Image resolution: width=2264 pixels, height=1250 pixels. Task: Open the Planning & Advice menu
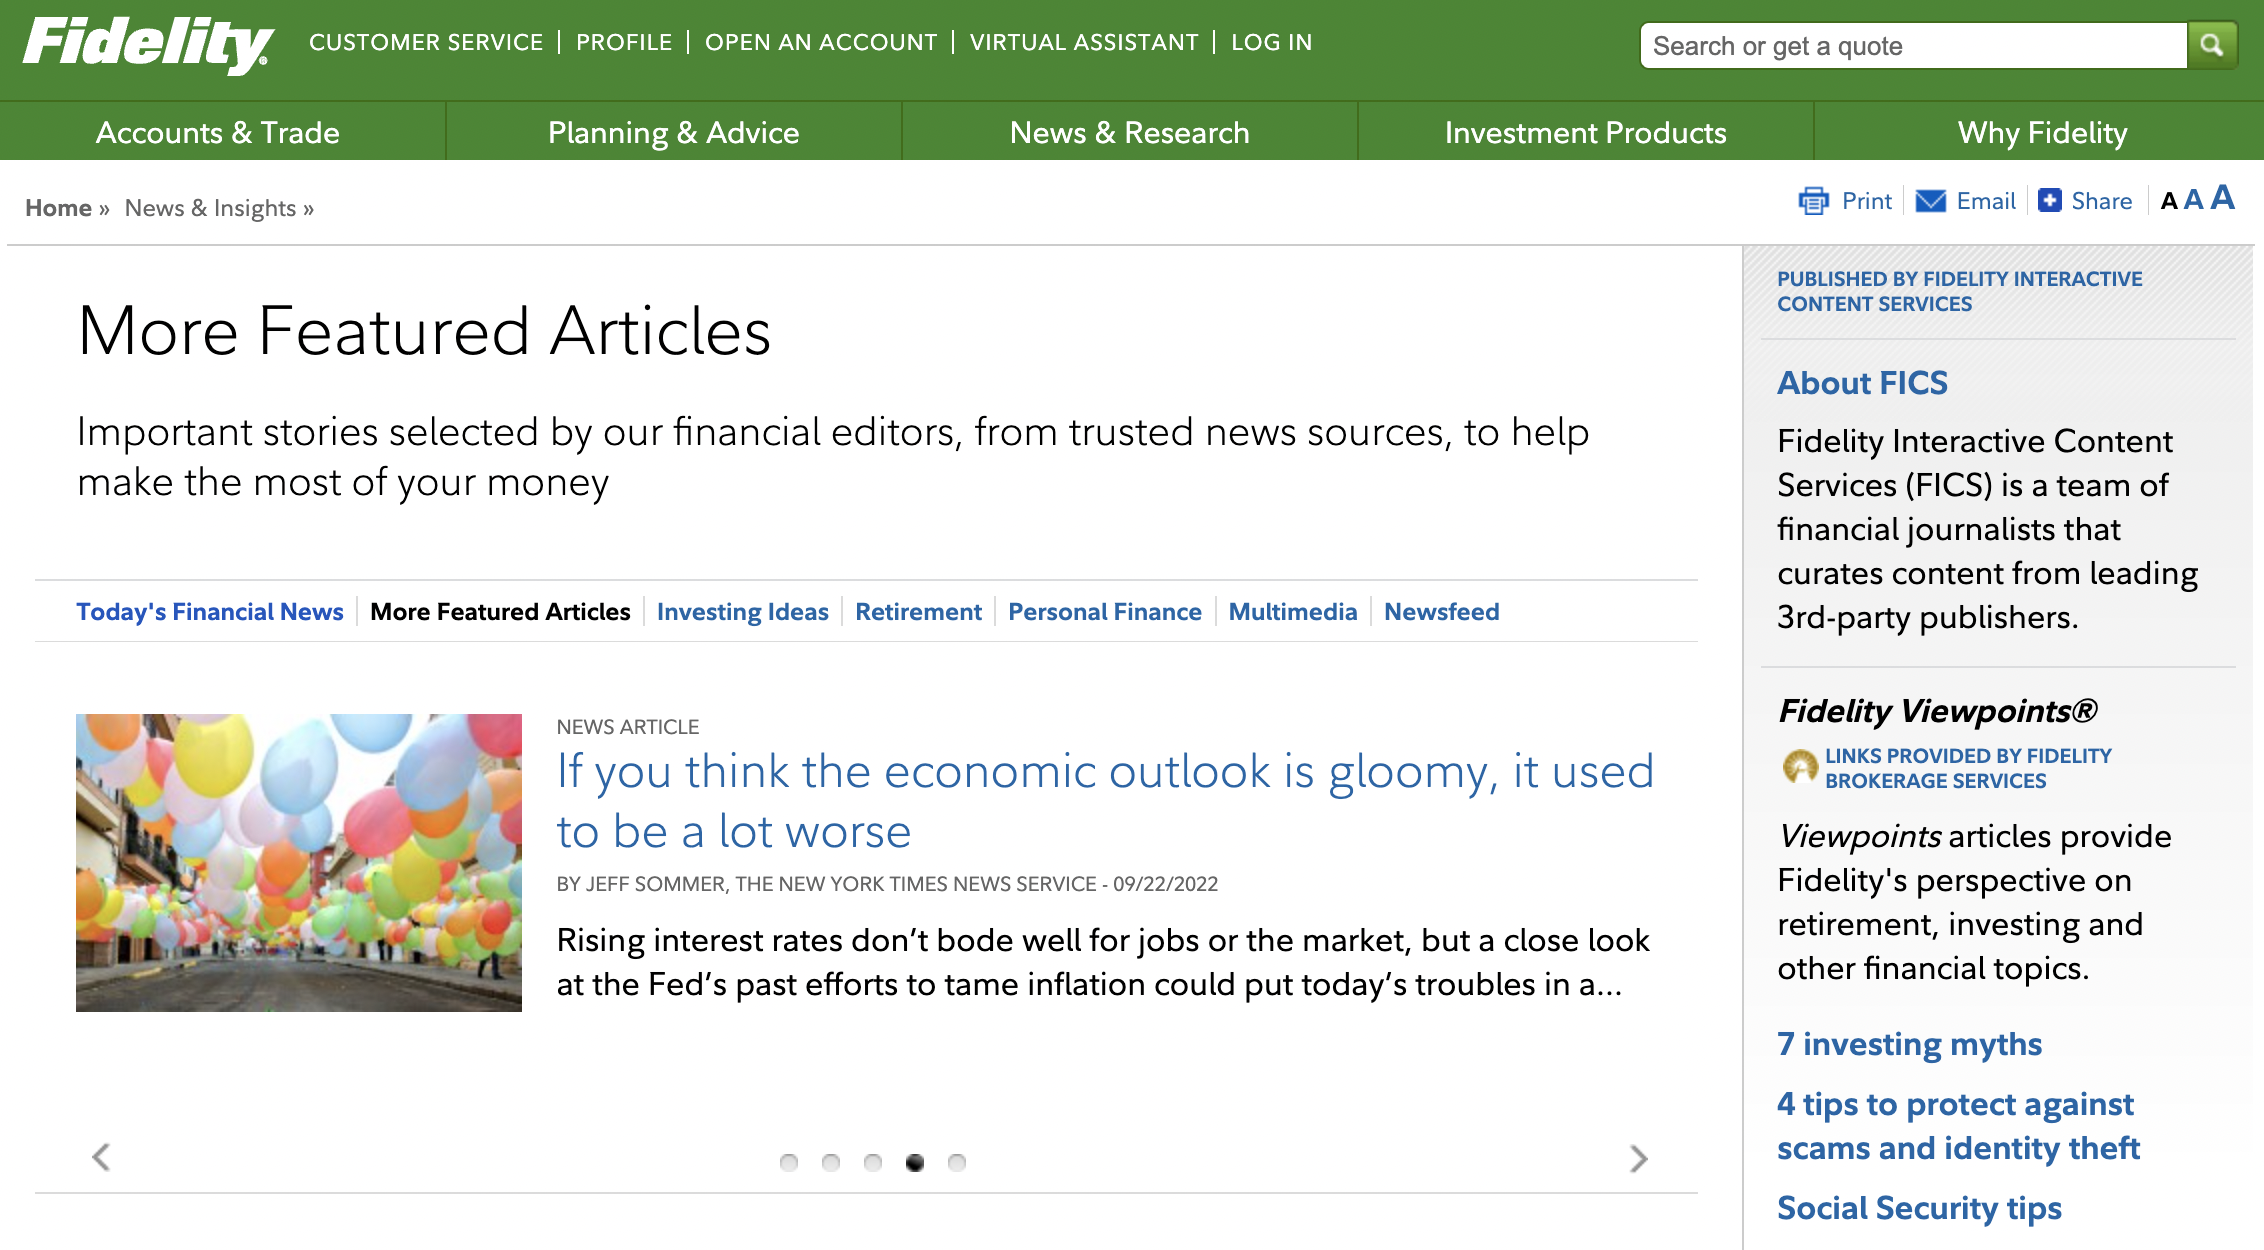(x=672, y=131)
